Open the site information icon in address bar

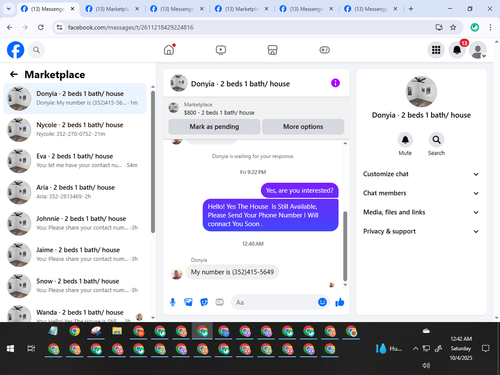pyautogui.click(x=59, y=27)
